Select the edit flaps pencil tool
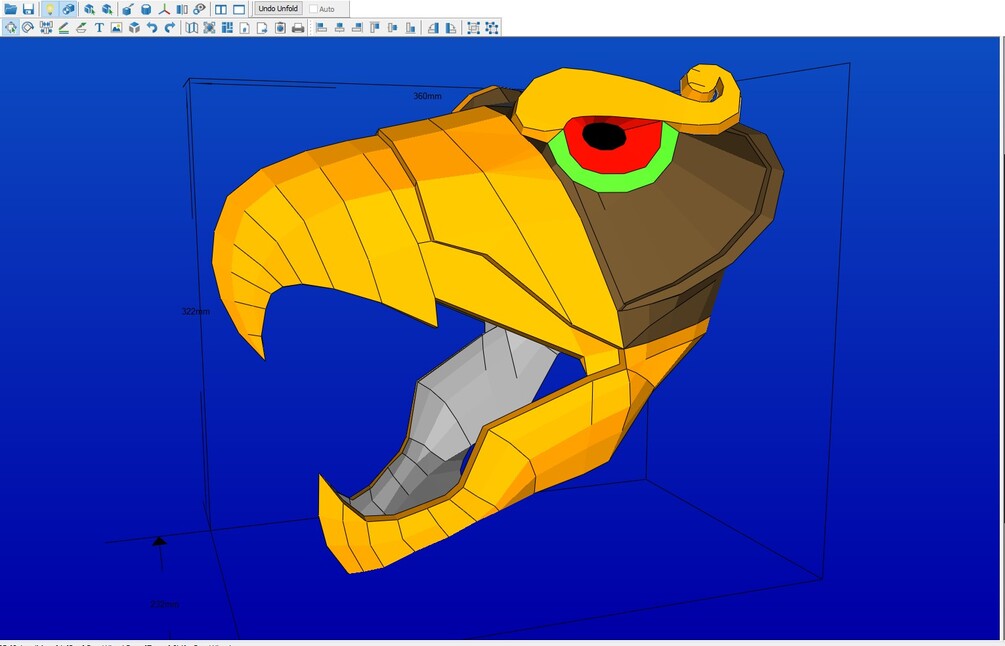This screenshot has width=1005, height=646. (x=64, y=28)
